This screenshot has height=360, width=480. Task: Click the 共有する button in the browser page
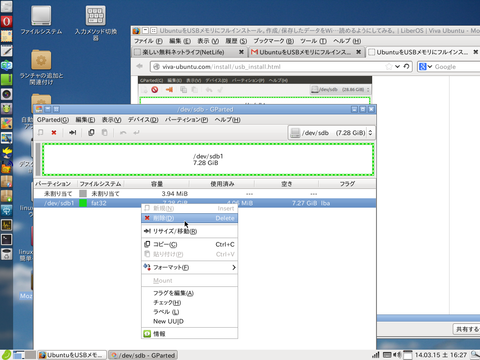467,329
